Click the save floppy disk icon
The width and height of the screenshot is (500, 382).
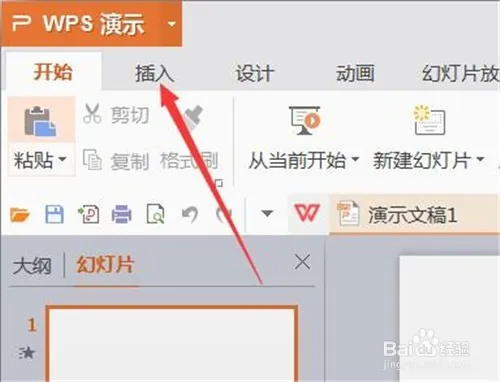coord(54,214)
